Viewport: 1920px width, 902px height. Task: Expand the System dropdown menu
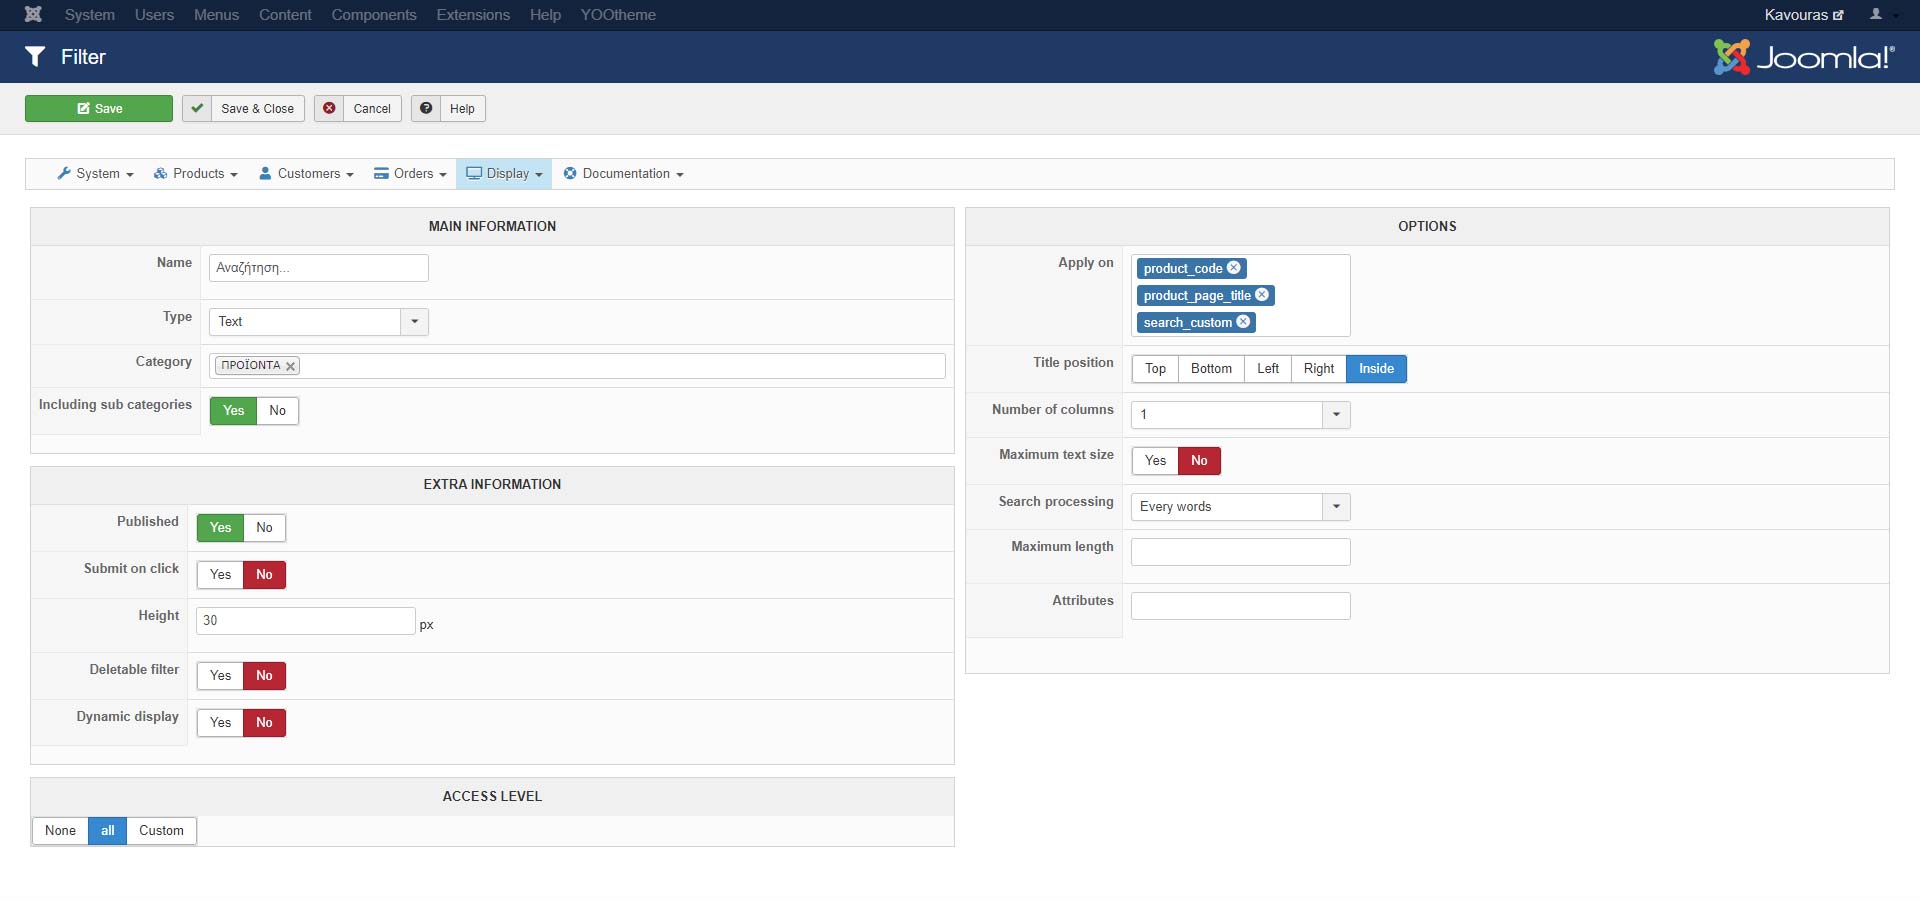pos(95,174)
